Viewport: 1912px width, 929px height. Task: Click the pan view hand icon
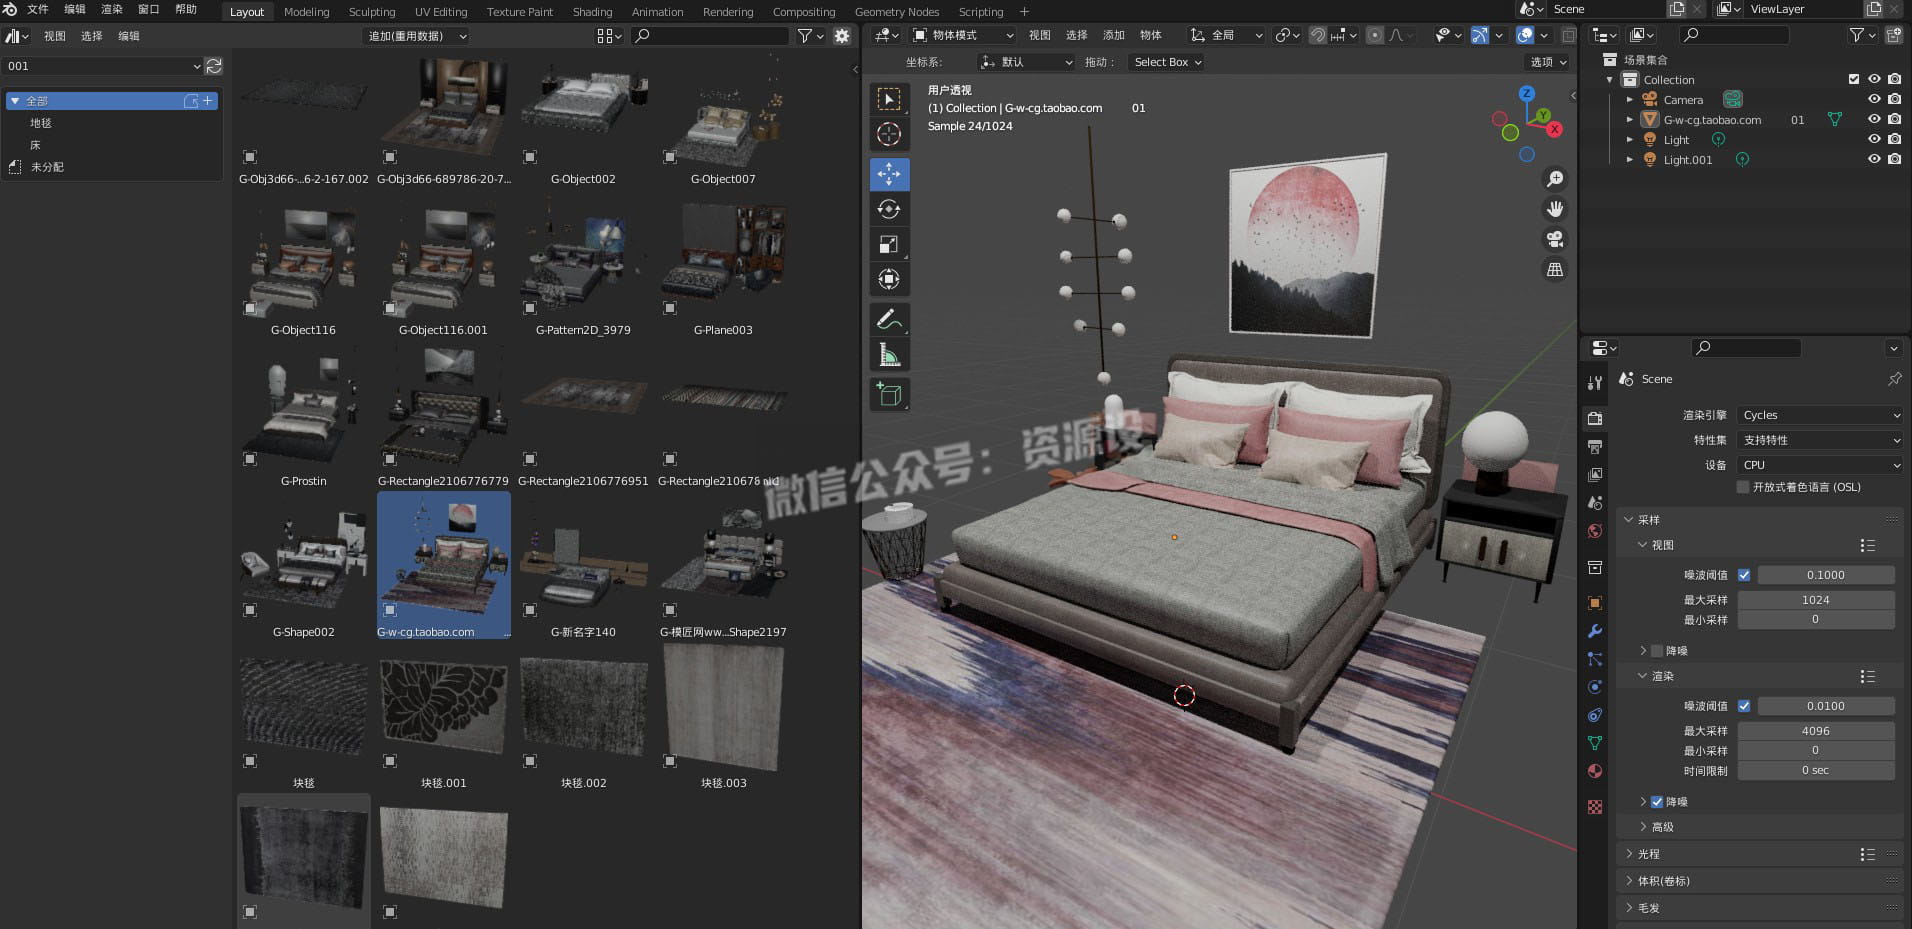point(1555,209)
